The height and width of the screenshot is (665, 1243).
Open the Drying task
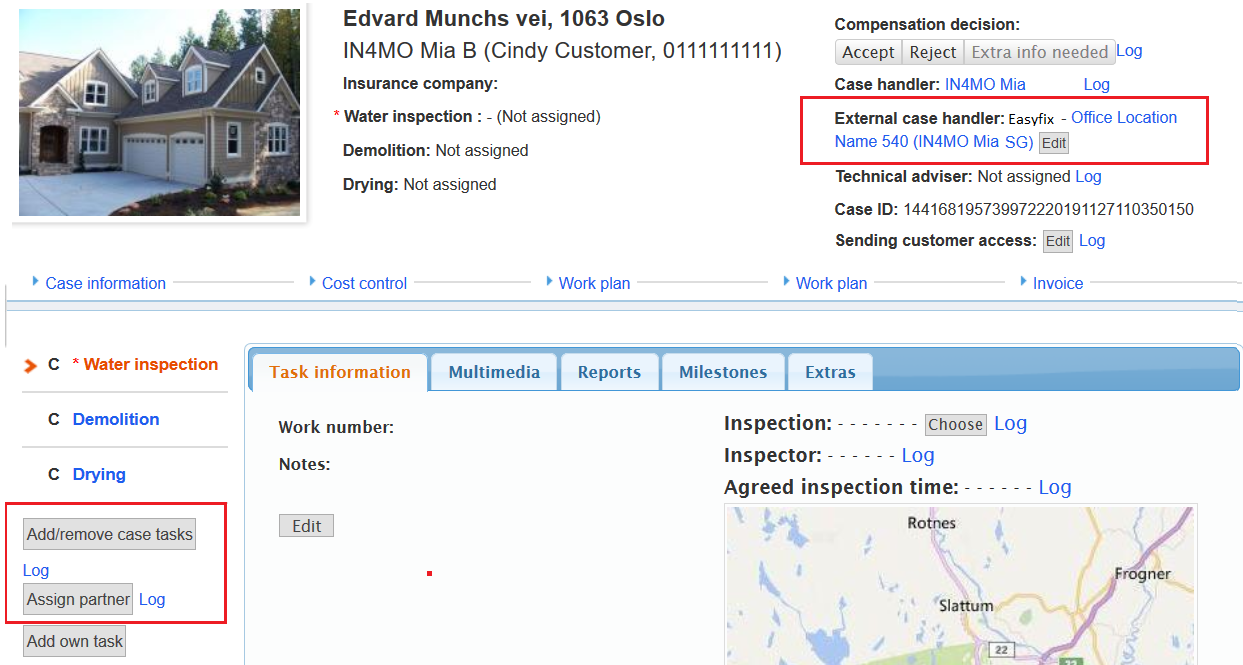[x=99, y=474]
